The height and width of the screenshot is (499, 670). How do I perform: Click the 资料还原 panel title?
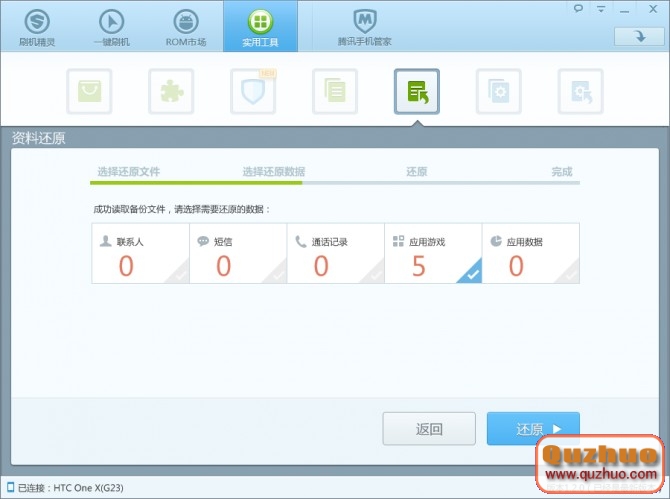pos(38,138)
